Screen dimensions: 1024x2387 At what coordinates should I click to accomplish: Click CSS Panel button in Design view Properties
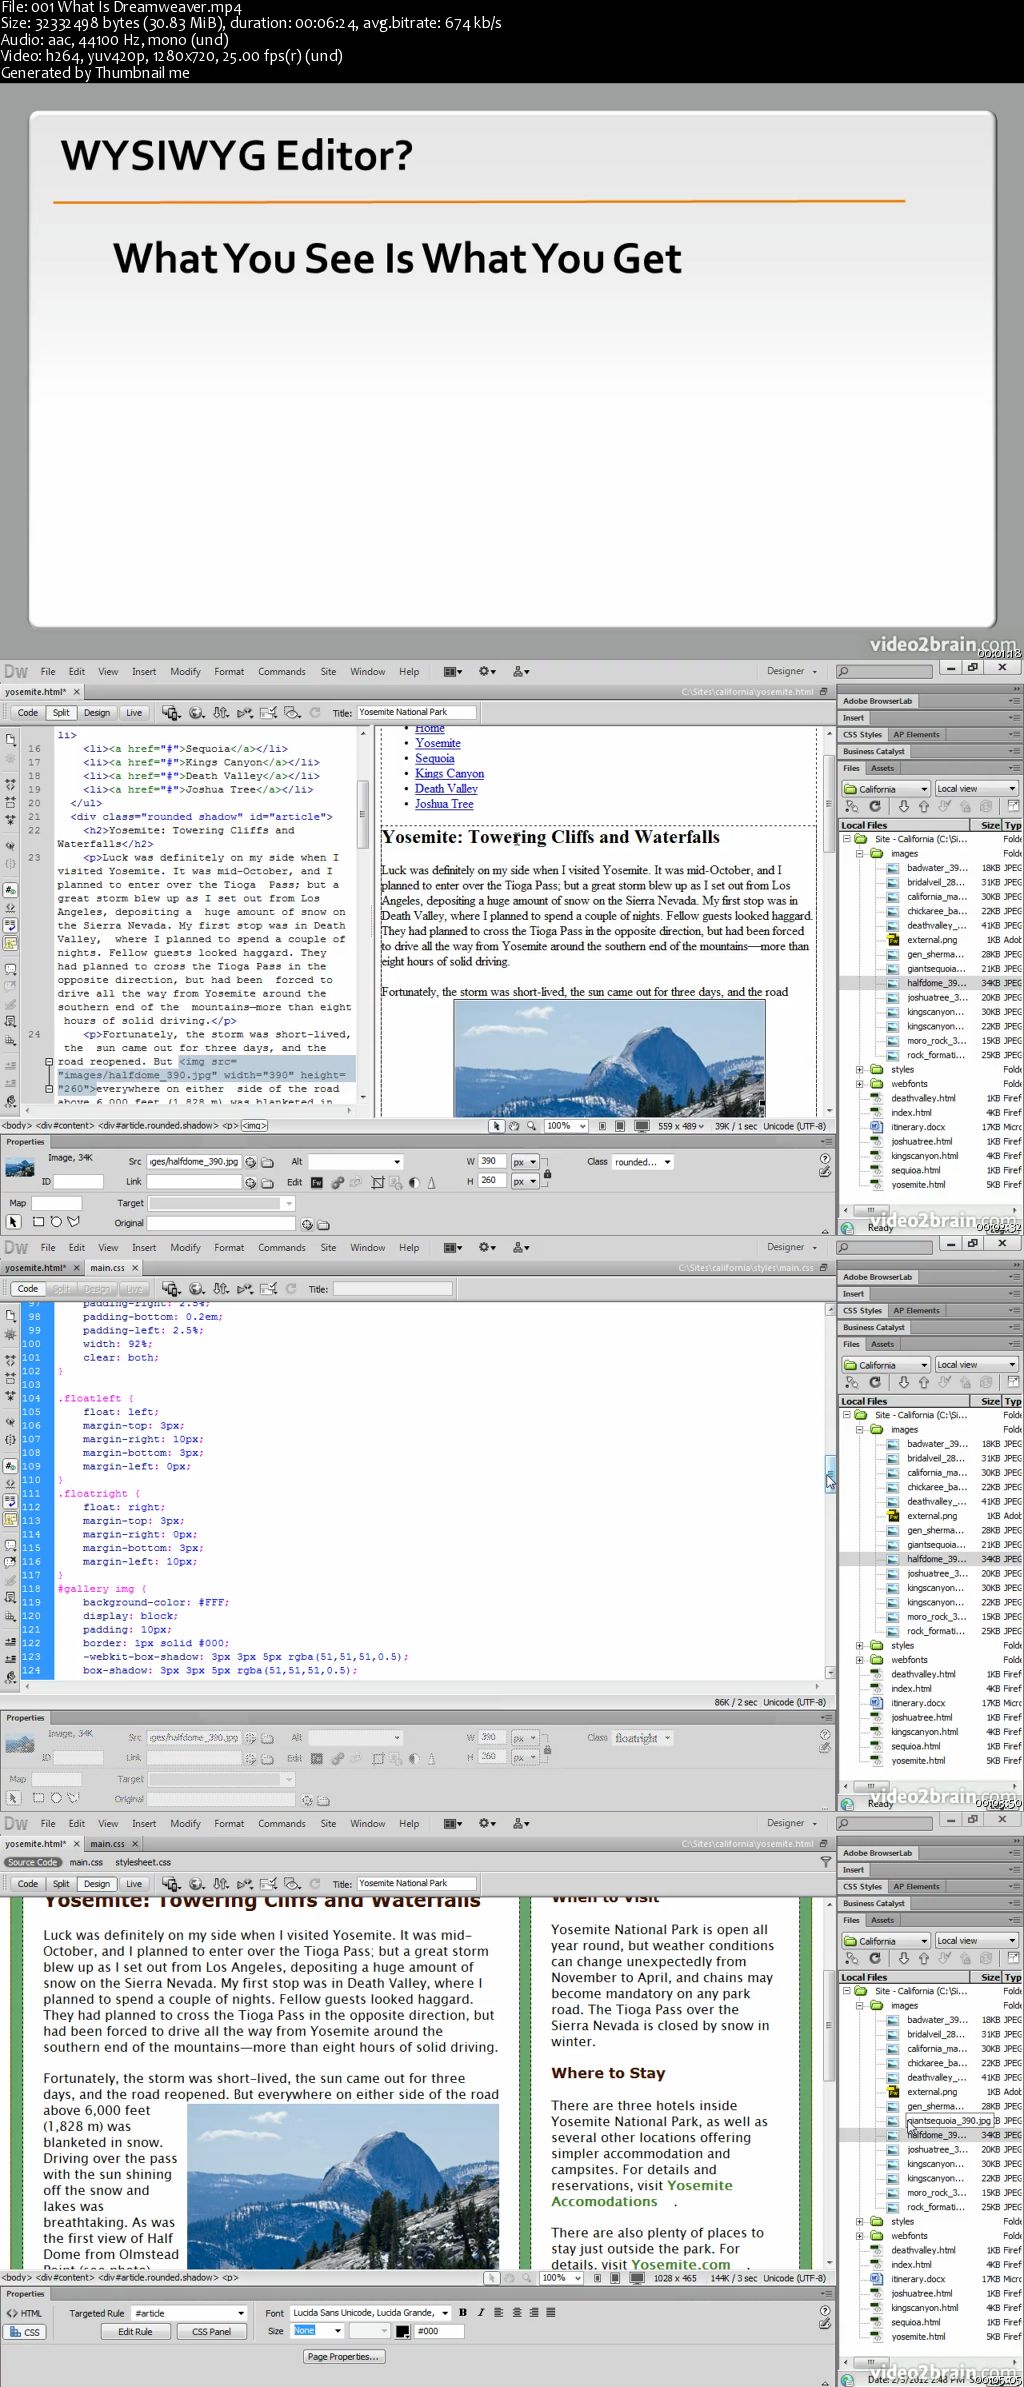click(x=211, y=2332)
